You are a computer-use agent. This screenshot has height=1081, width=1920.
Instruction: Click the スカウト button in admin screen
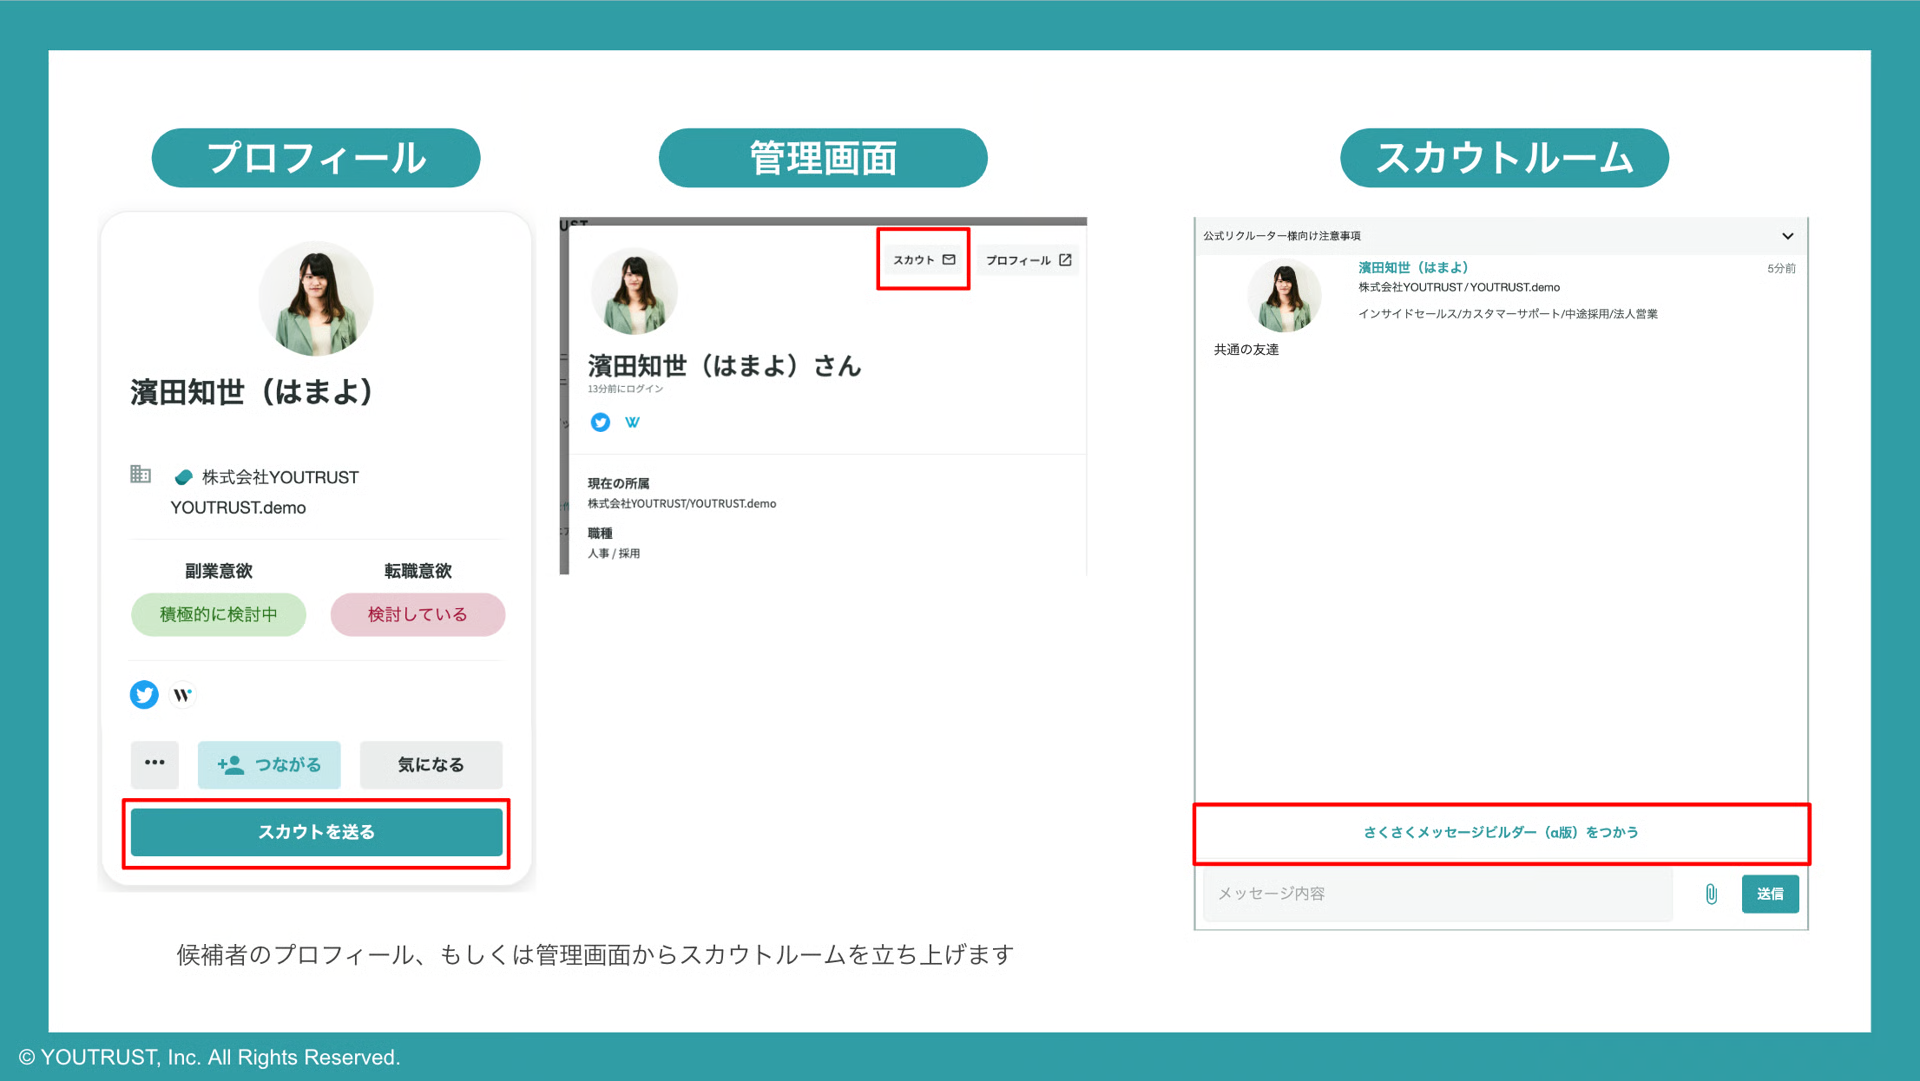click(924, 260)
